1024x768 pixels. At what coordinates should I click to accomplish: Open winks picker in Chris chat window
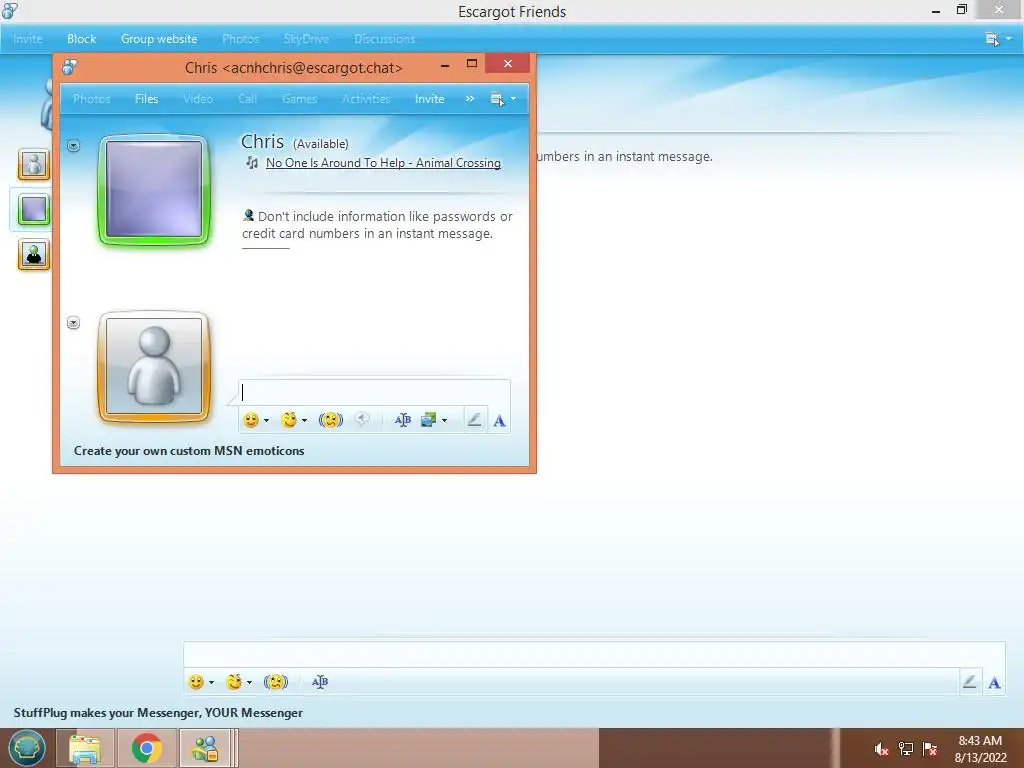(x=289, y=420)
